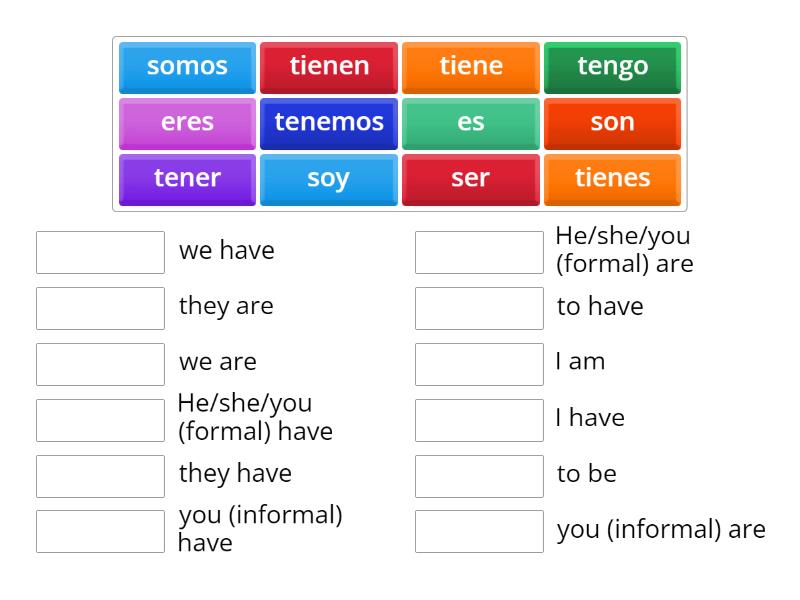Screen dimensions: 800x600
Task: Select the "tienen" word tile
Action: tap(328, 66)
